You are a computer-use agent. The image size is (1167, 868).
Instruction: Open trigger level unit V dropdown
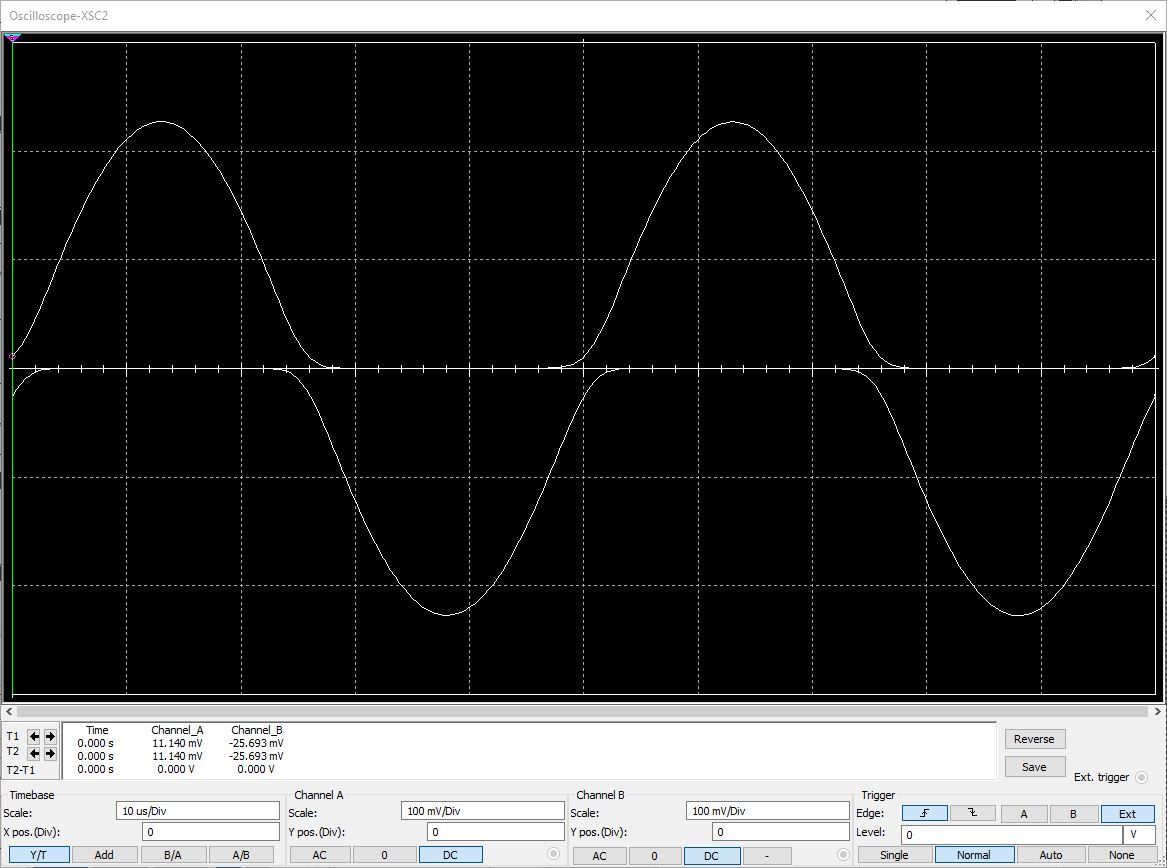pyautogui.click(x=1139, y=835)
